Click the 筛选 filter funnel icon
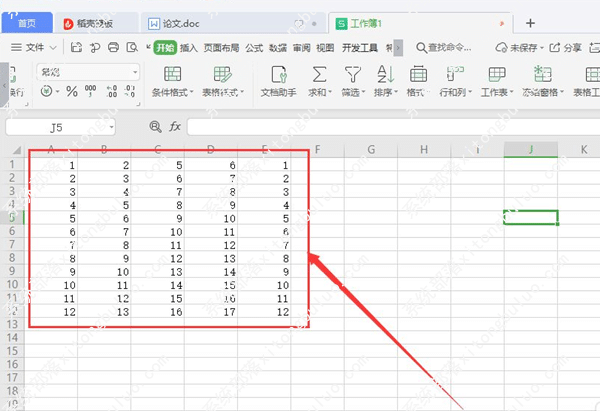Screen dimensions: 600x411 click(x=352, y=74)
